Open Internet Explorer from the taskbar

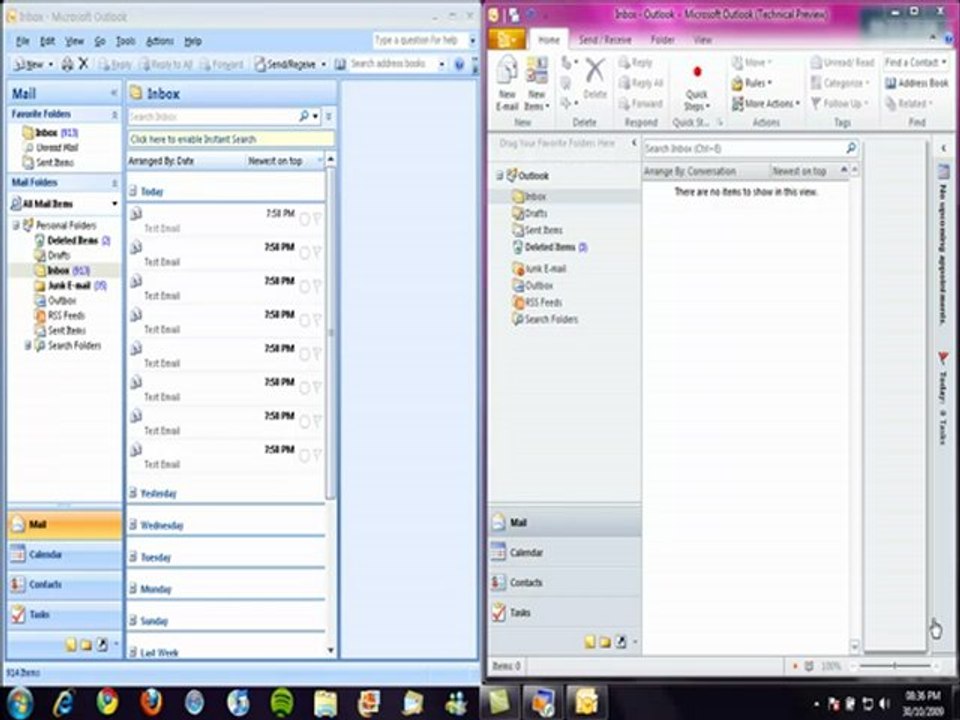[x=64, y=702]
